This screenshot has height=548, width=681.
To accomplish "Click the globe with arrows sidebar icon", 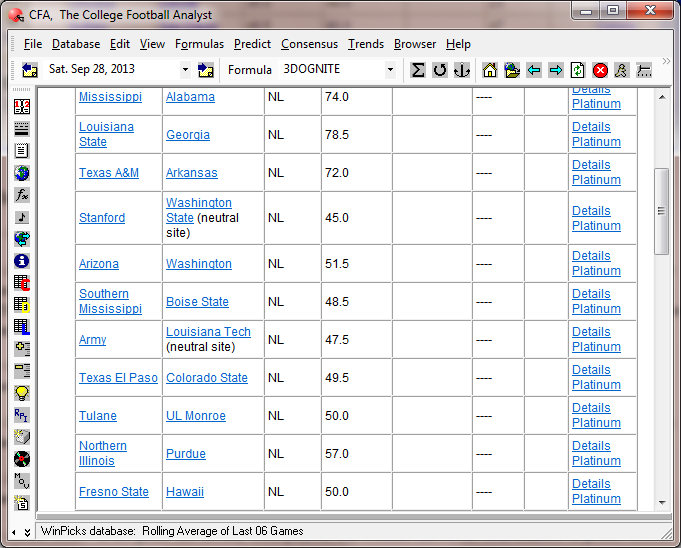I will click(x=22, y=239).
